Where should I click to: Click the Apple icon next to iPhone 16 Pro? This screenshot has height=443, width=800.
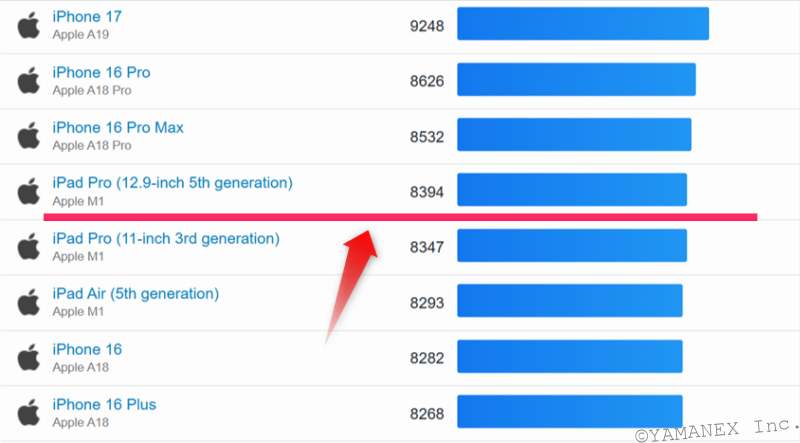click(x=28, y=80)
